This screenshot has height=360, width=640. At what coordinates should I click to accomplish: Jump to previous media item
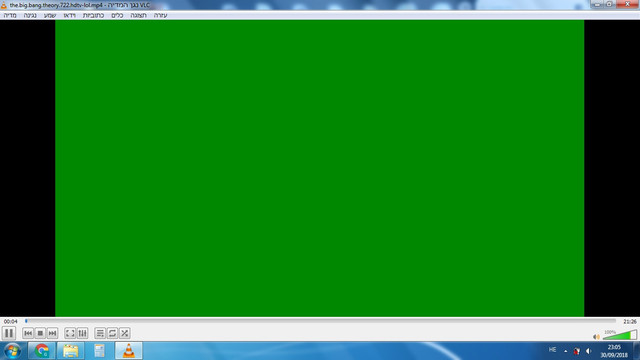28,333
